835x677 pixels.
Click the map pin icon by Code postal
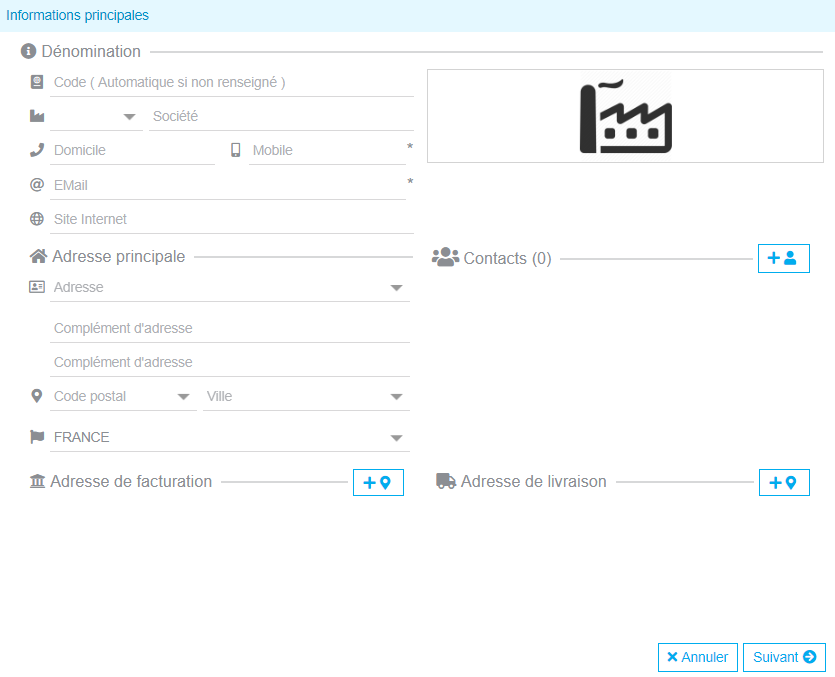[x=37, y=396]
